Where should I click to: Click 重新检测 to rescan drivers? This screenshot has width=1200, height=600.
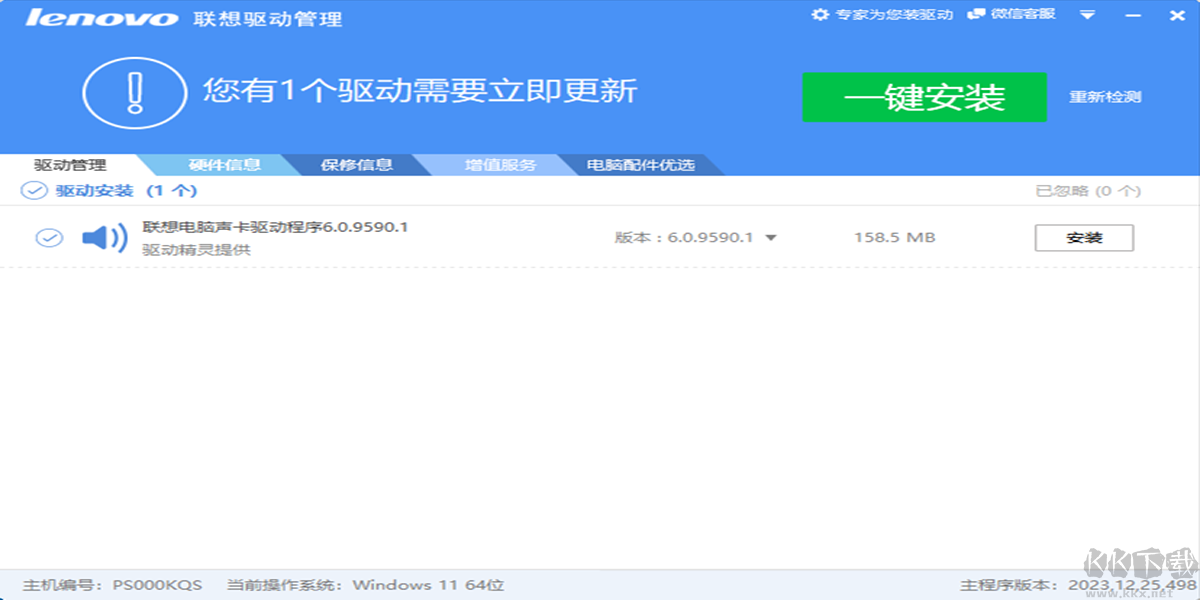tap(1105, 97)
